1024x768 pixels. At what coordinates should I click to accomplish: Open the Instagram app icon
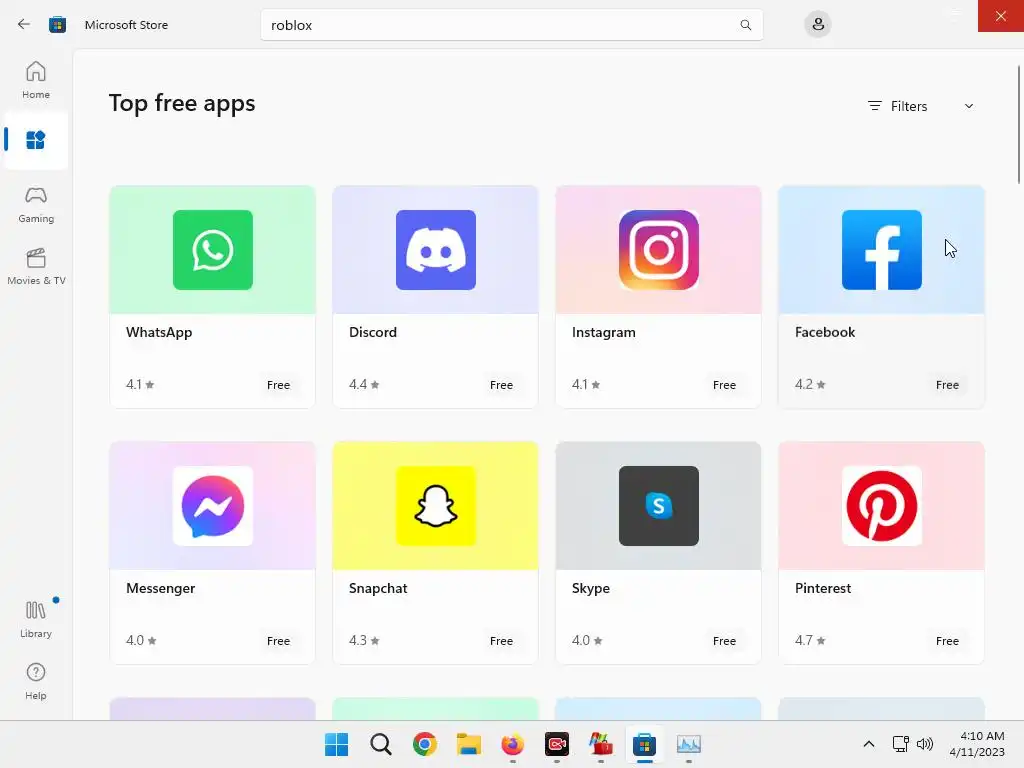pyautogui.click(x=659, y=249)
